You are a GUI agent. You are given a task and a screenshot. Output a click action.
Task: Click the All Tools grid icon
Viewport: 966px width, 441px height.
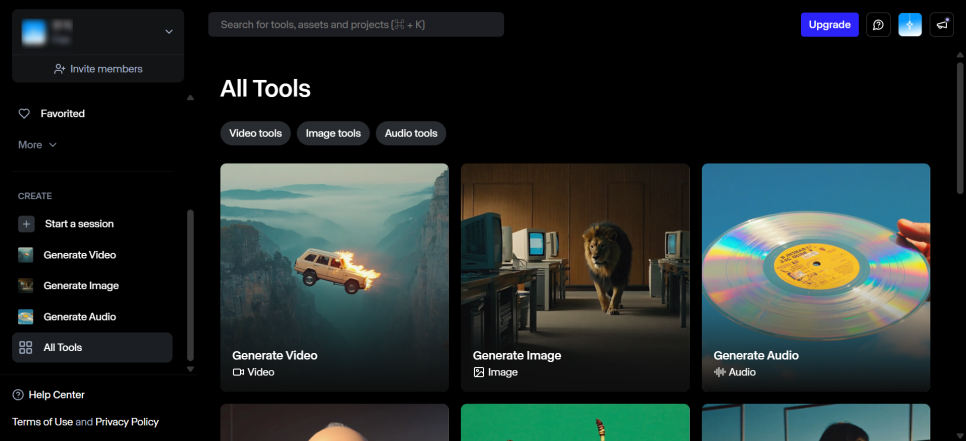point(26,347)
